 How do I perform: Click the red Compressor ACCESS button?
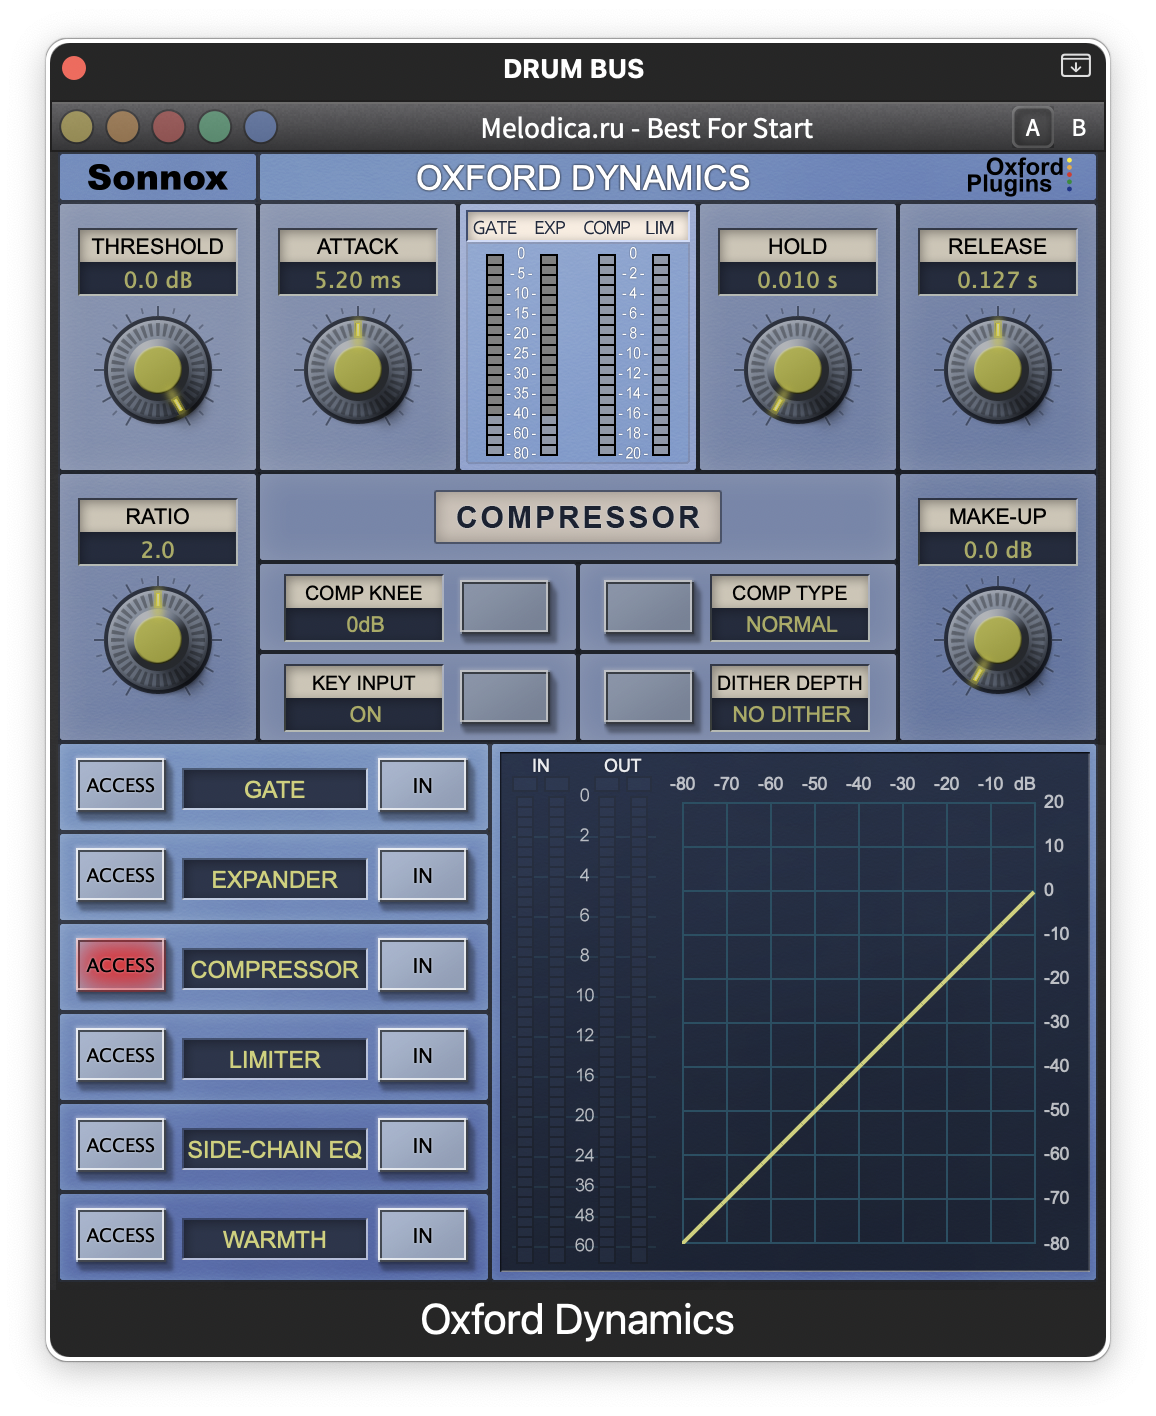(x=121, y=966)
